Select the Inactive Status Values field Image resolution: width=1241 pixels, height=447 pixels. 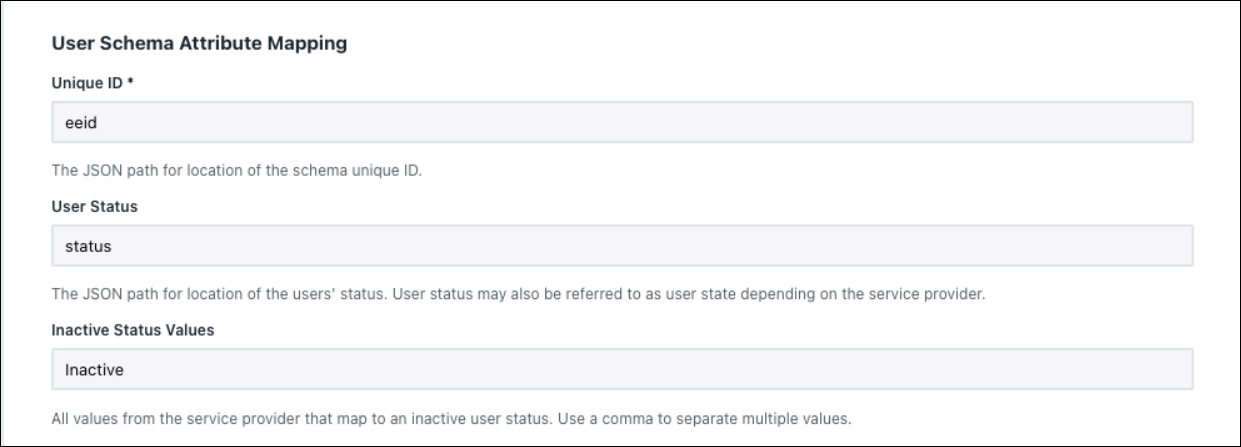[x=620, y=368]
